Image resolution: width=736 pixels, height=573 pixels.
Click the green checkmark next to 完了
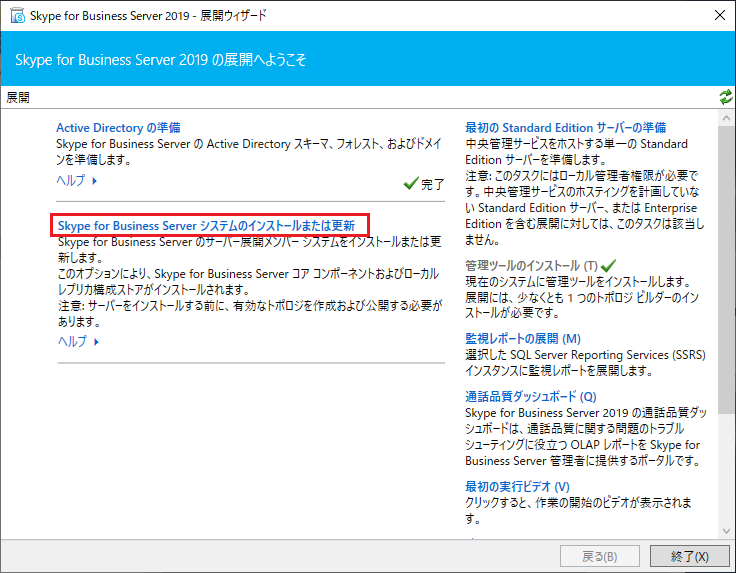point(411,183)
